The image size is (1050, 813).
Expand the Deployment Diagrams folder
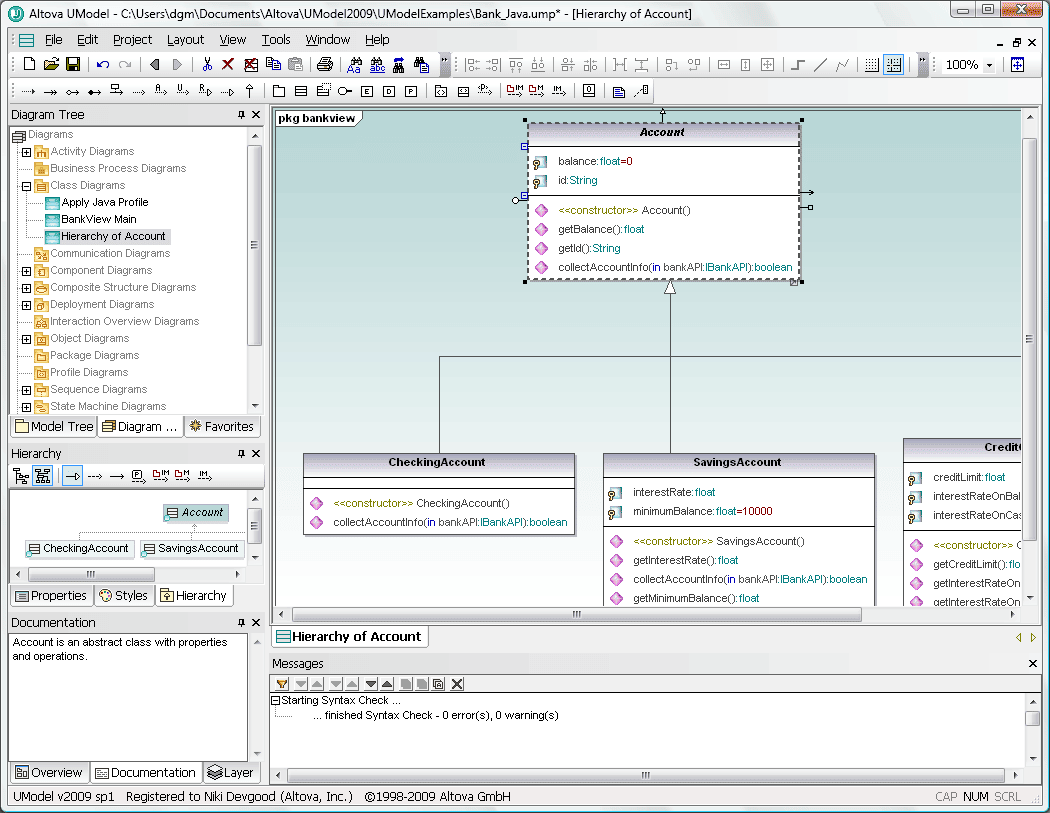click(x=26, y=305)
